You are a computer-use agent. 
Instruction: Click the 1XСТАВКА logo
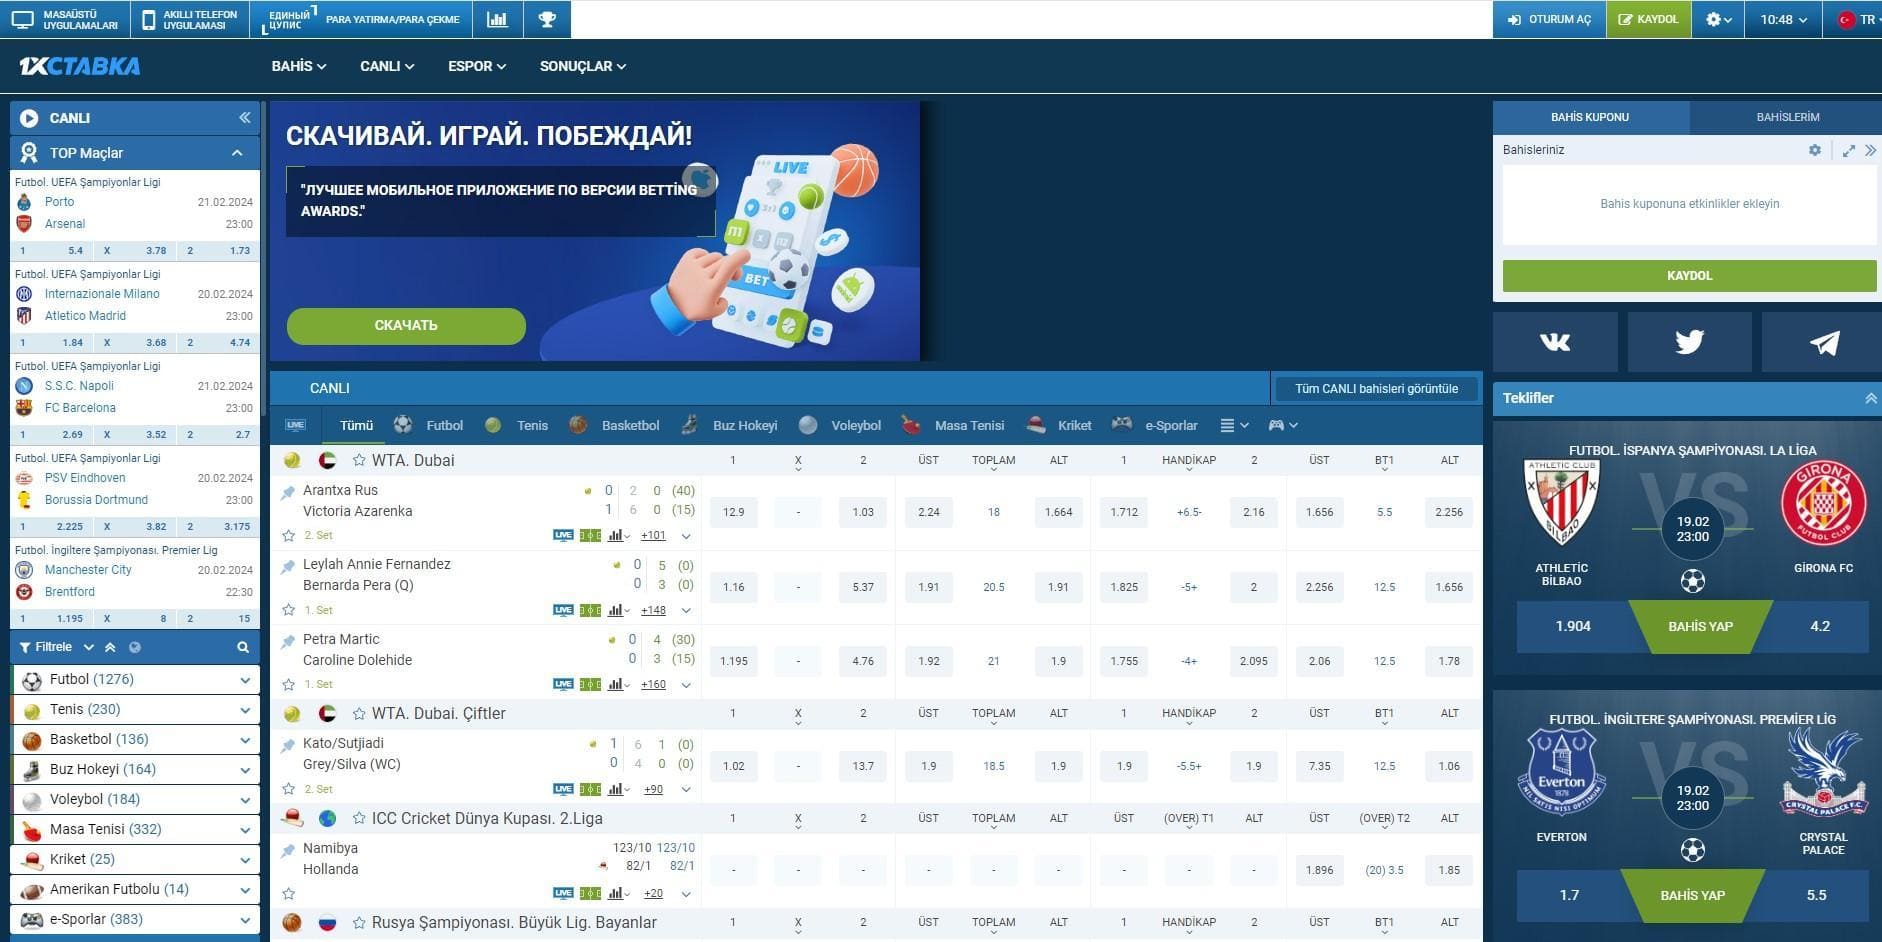click(x=80, y=66)
